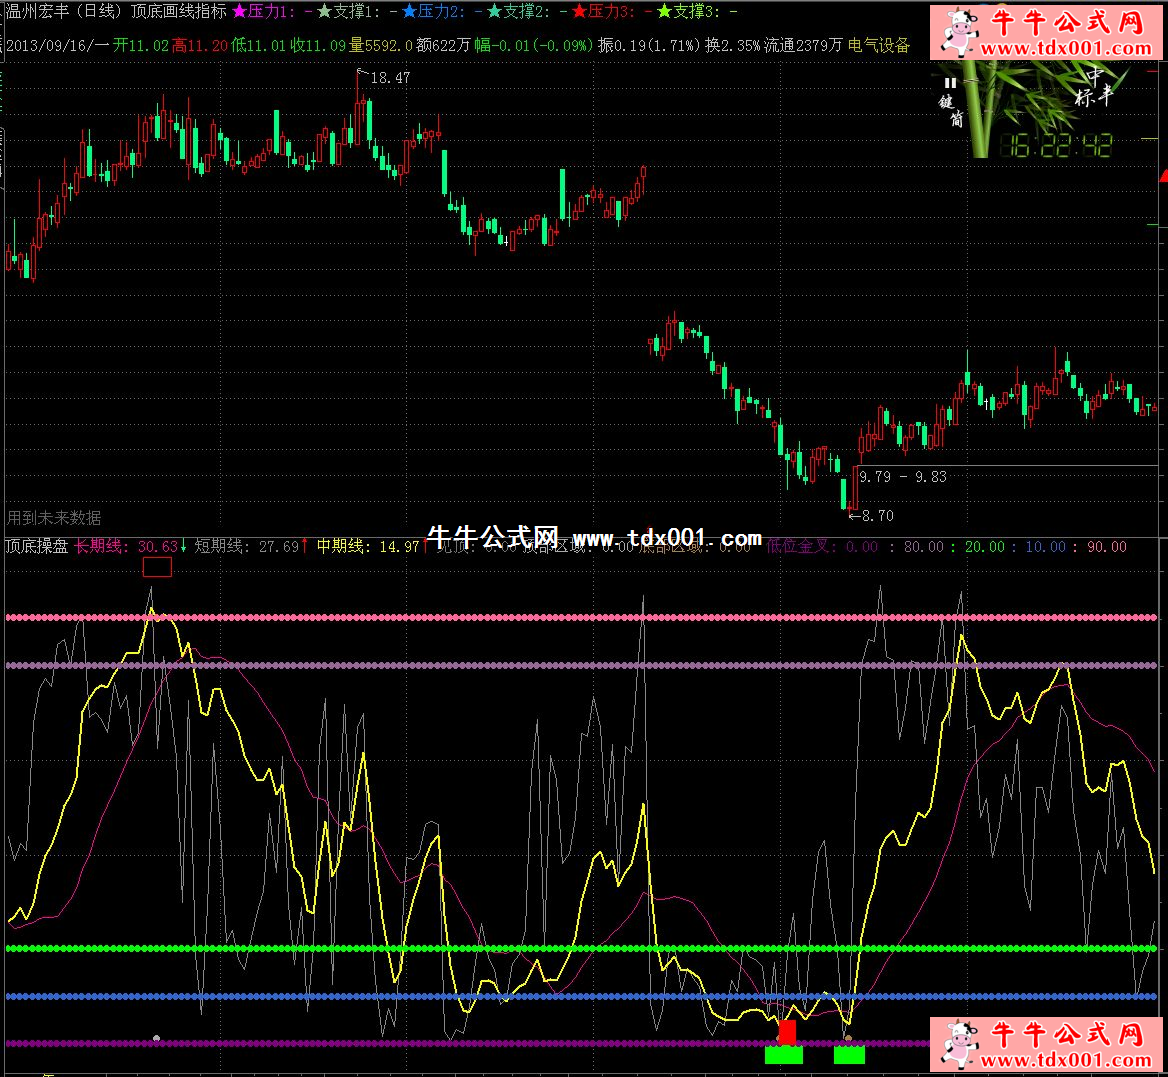Viewport: 1168px width, 1077px height.
Task: Click the white 支撑1 star marker
Action: 324,12
